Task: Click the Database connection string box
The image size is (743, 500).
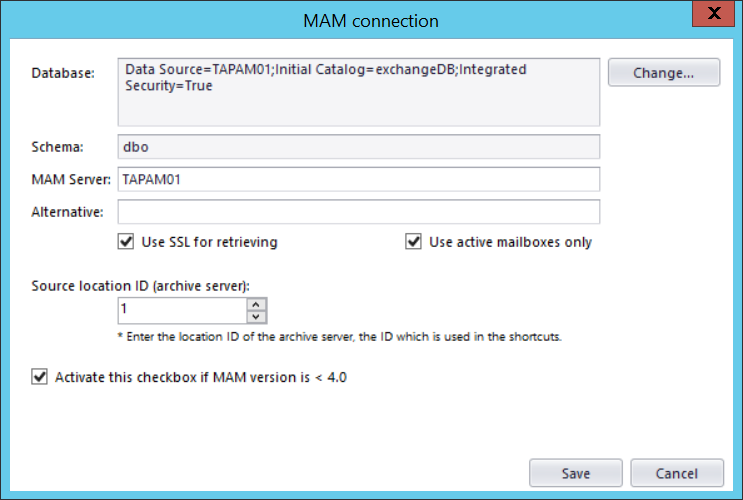Action: coord(358,92)
